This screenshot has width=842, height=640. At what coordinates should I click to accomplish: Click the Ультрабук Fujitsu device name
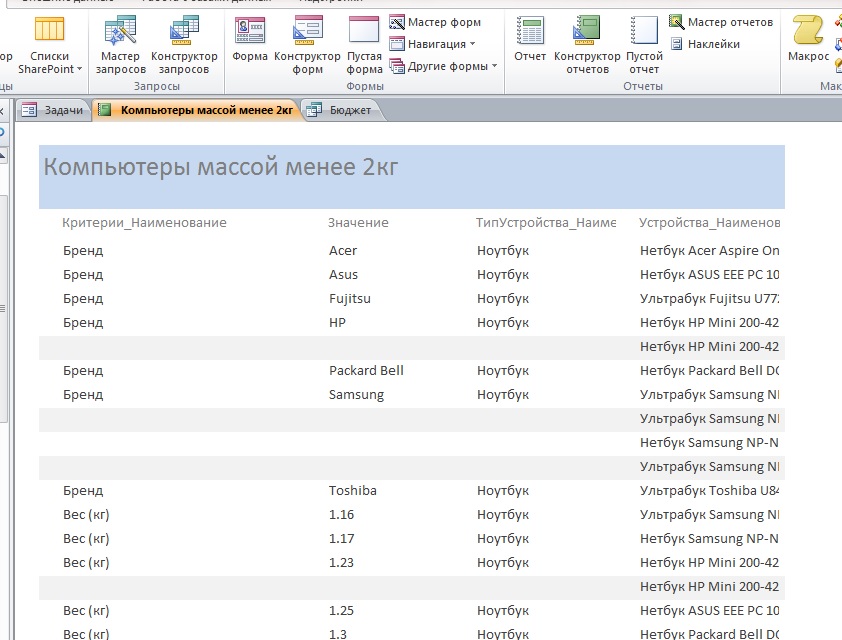tap(709, 299)
